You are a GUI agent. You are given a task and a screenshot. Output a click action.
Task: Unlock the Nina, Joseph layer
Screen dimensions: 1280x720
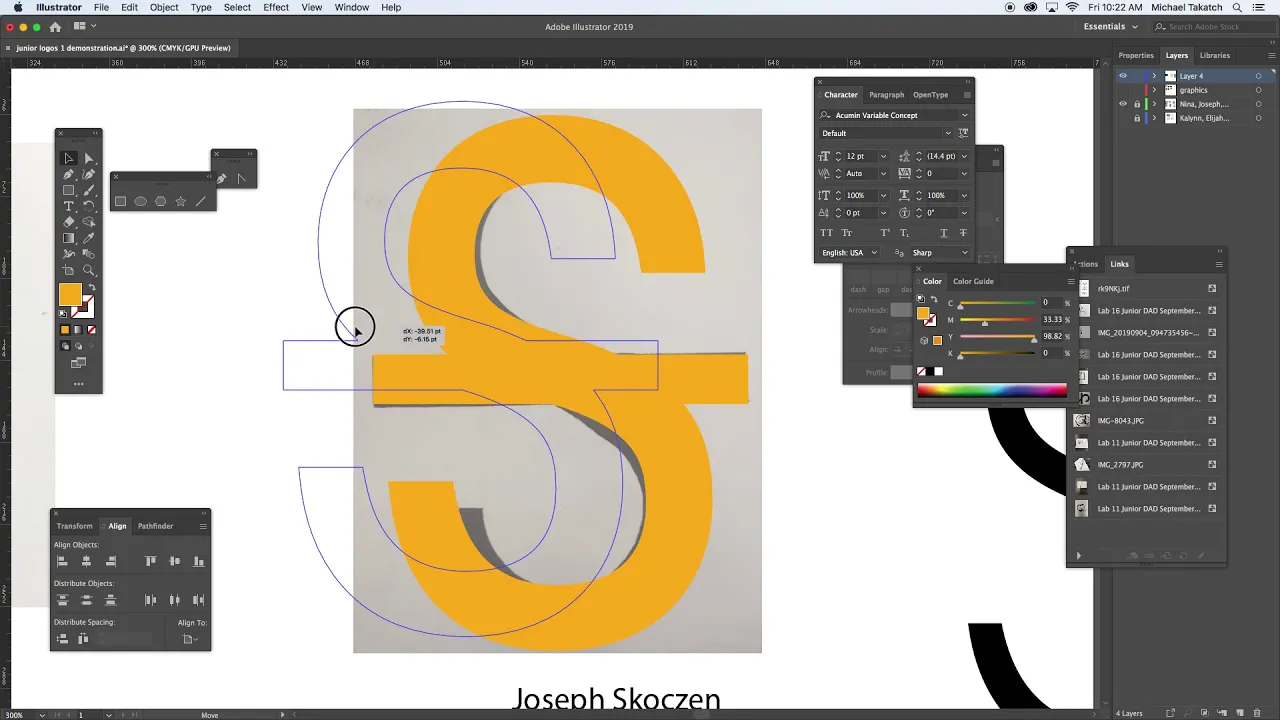(x=1137, y=104)
